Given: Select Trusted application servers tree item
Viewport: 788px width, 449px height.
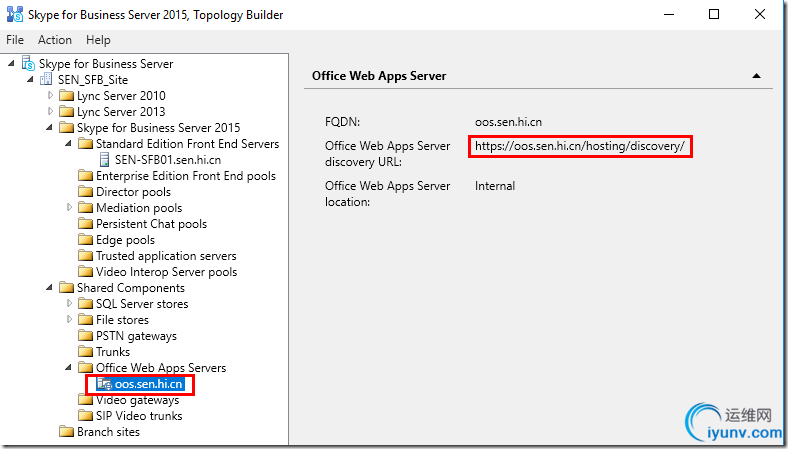Looking at the screenshot, I should pos(166,256).
